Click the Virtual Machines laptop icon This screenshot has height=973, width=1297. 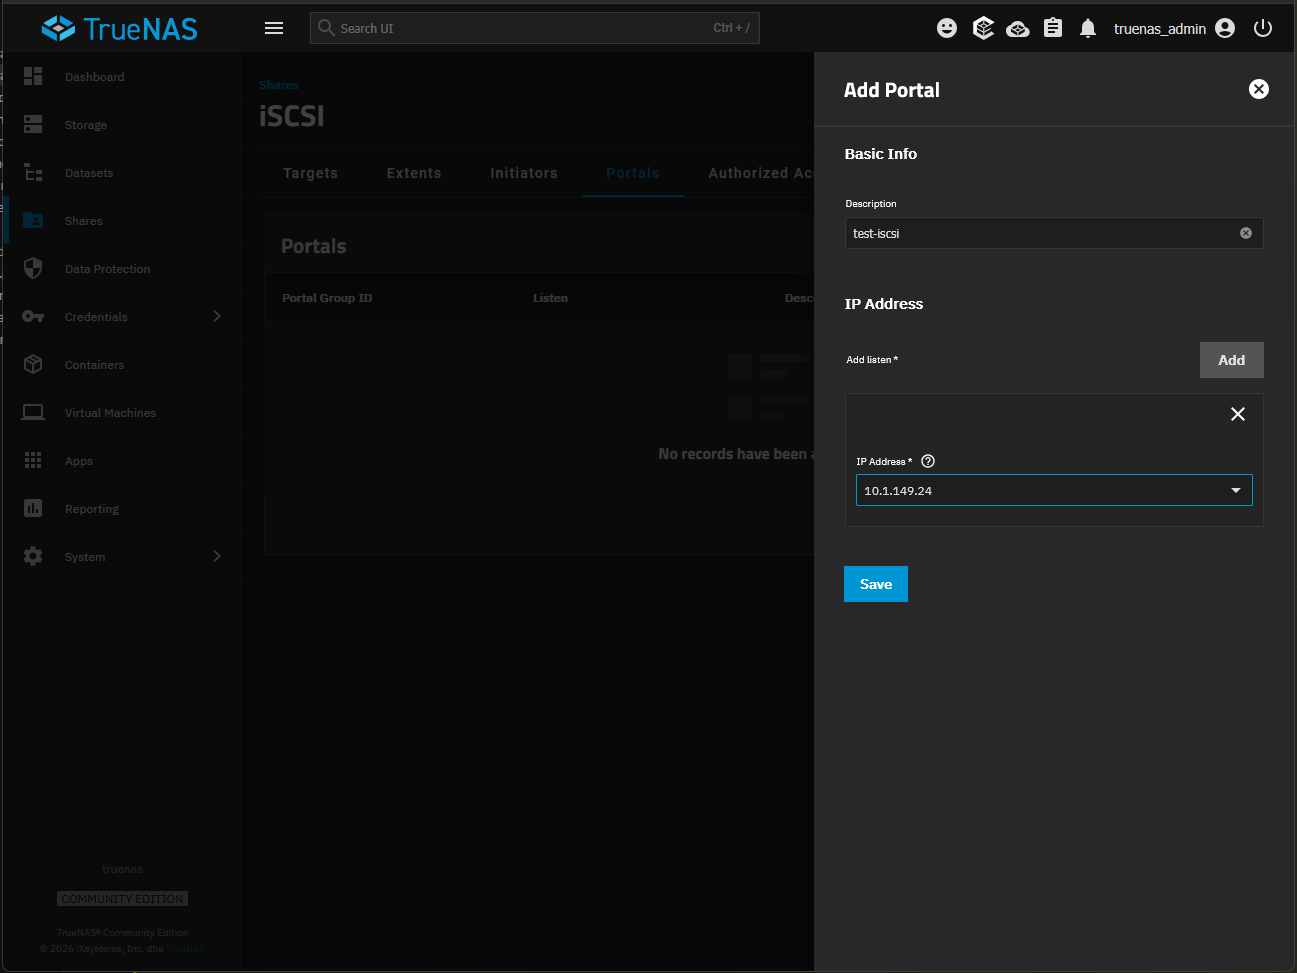pyautogui.click(x=33, y=412)
